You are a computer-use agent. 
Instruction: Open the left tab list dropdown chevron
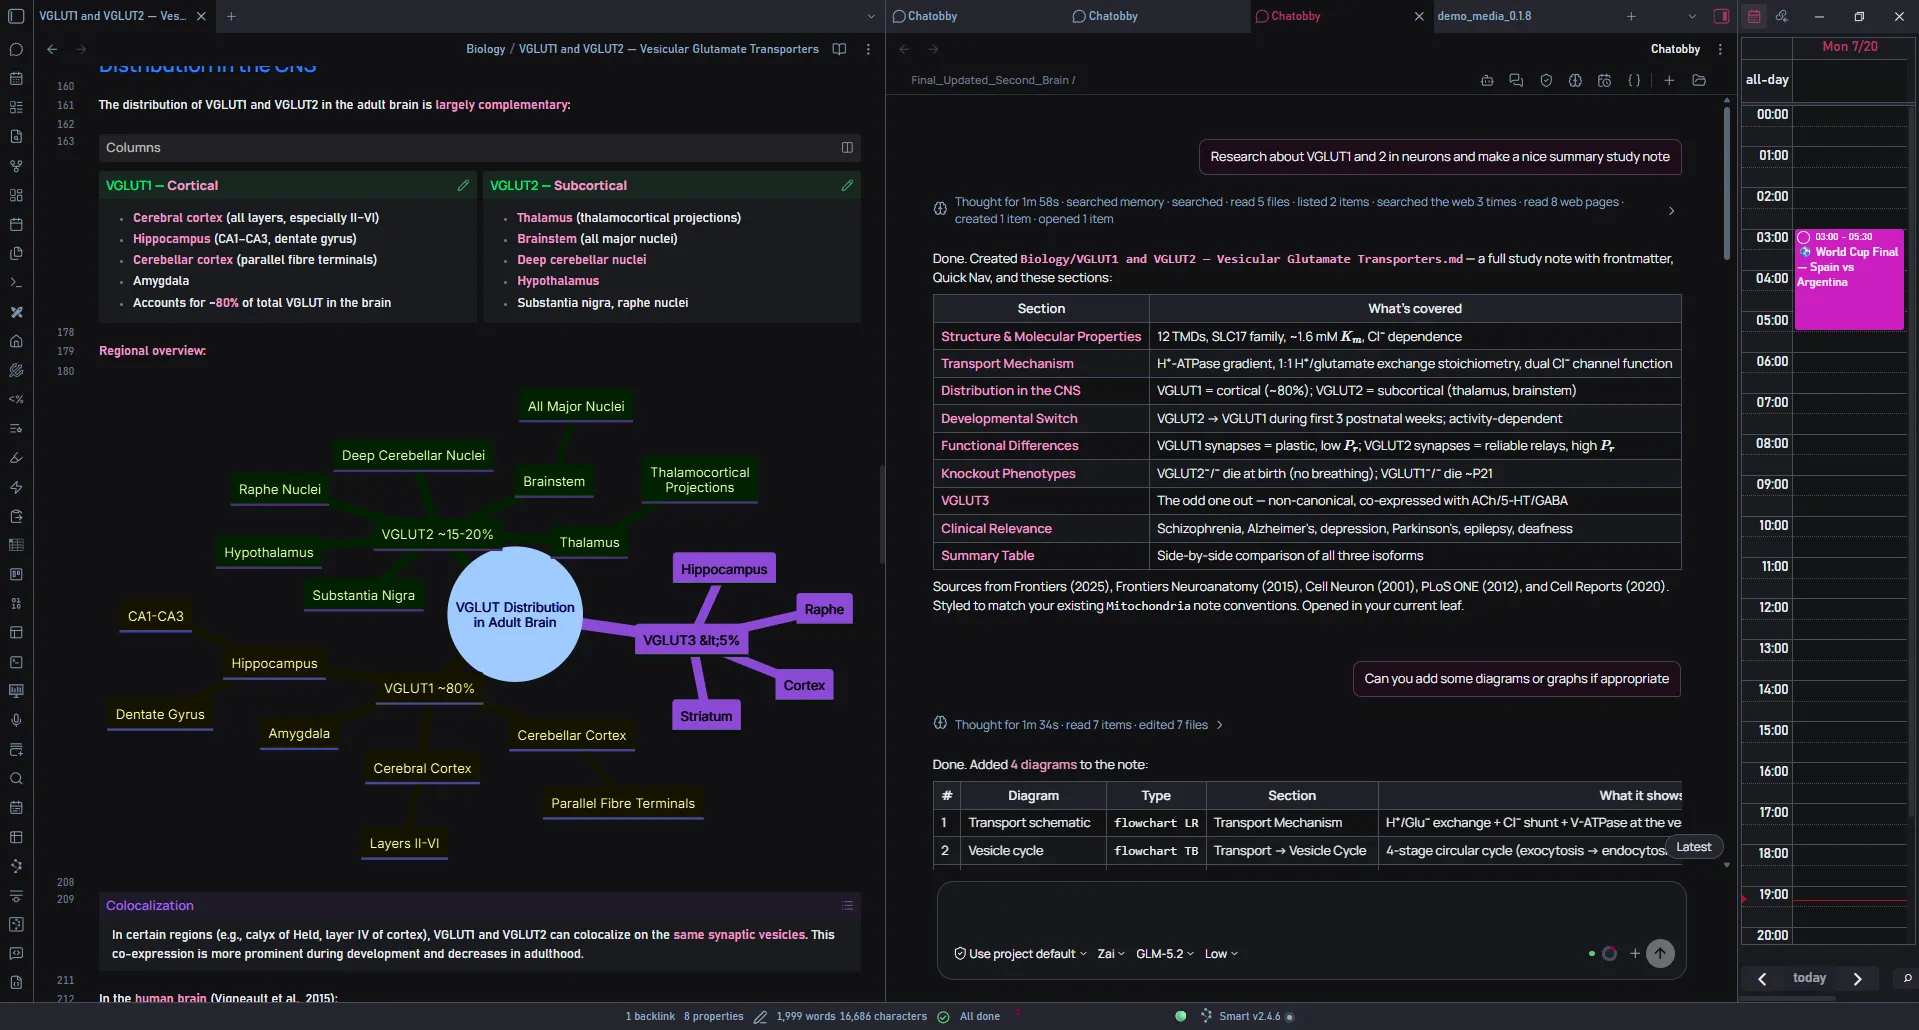coord(871,16)
